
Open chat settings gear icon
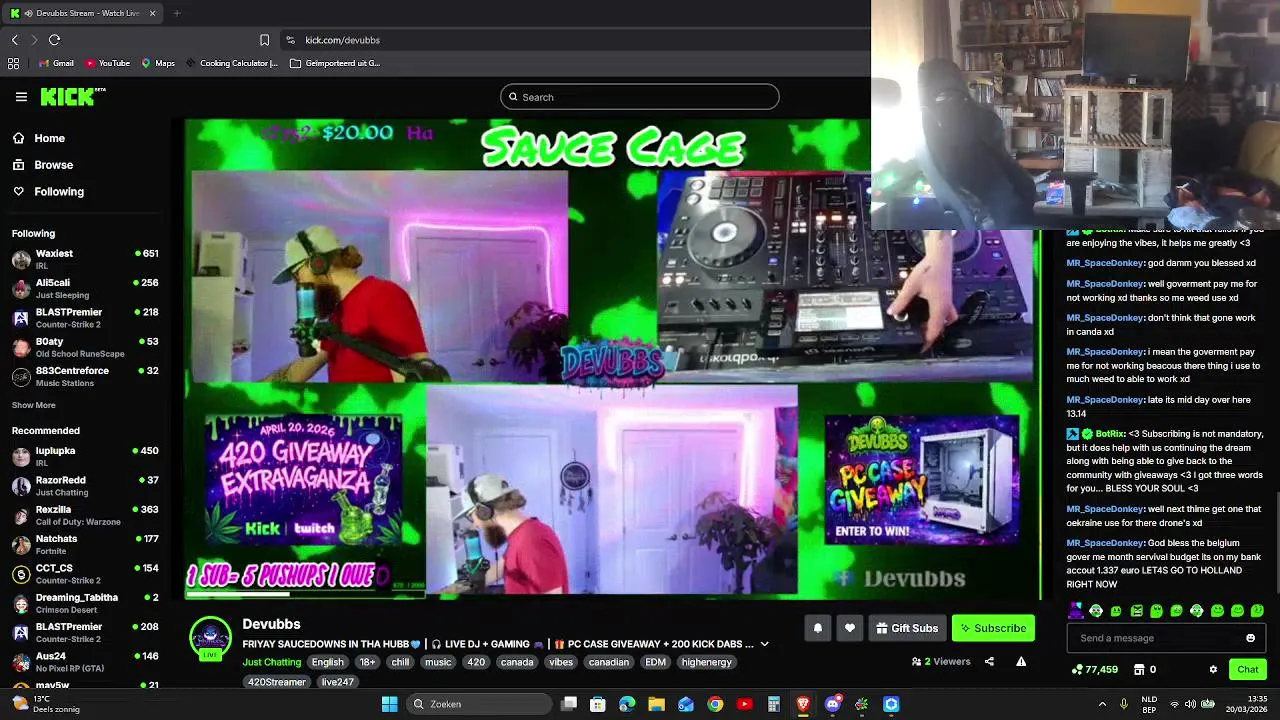[1213, 670]
